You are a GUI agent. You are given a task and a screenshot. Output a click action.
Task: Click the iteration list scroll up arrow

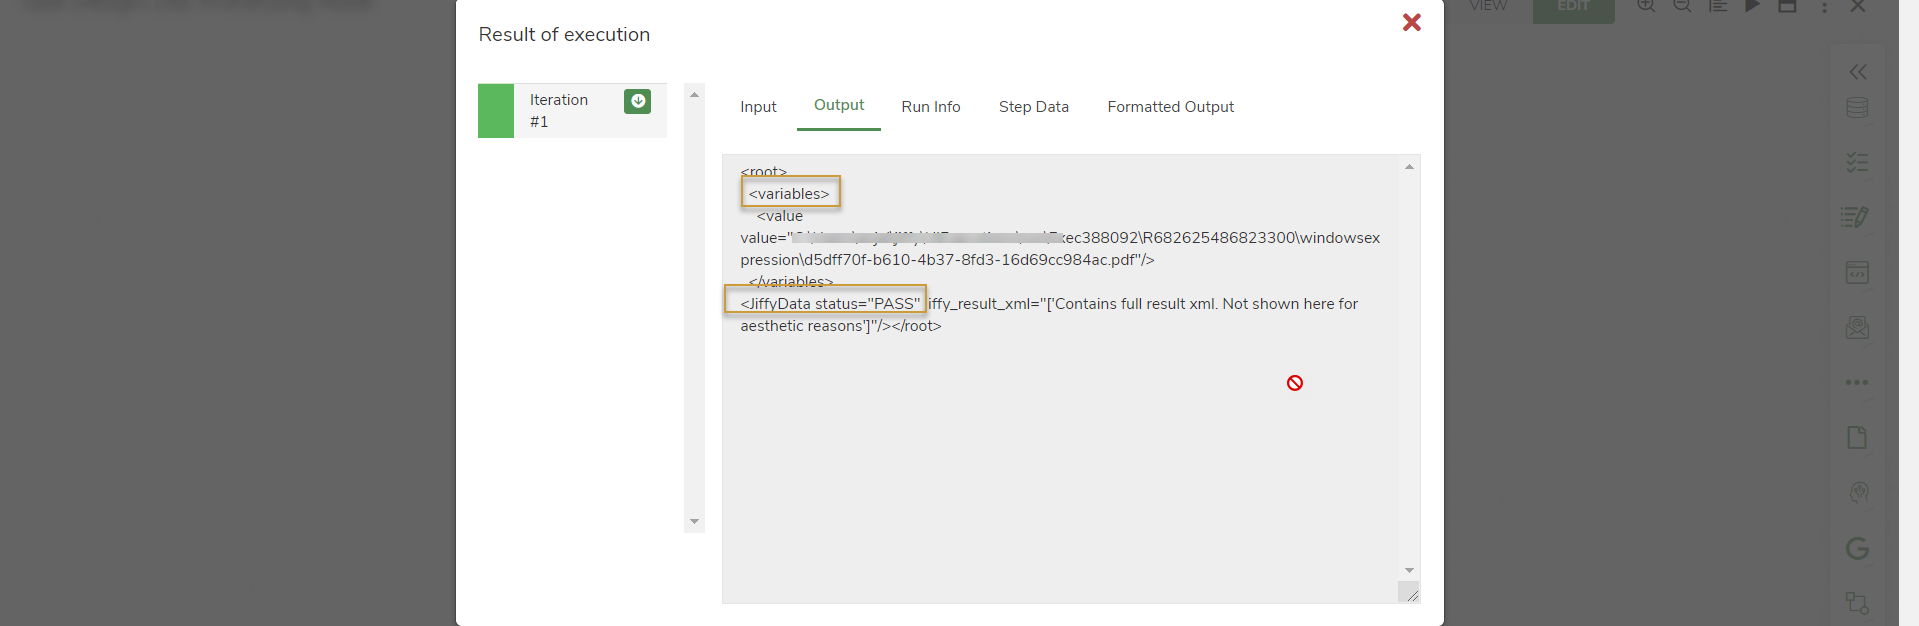(694, 94)
